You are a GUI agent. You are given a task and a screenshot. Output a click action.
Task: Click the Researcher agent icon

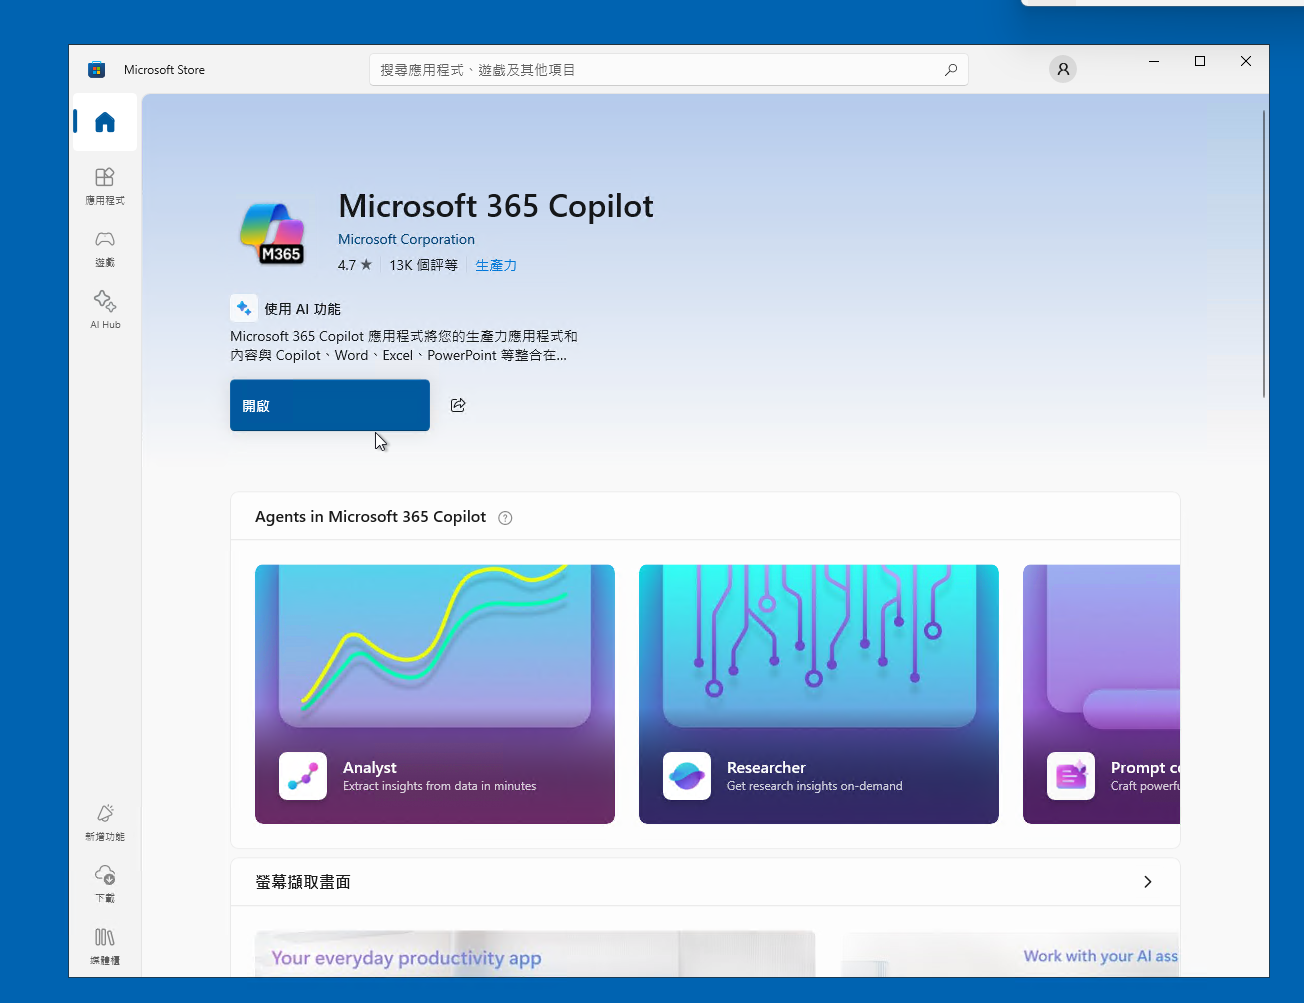pos(687,776)
